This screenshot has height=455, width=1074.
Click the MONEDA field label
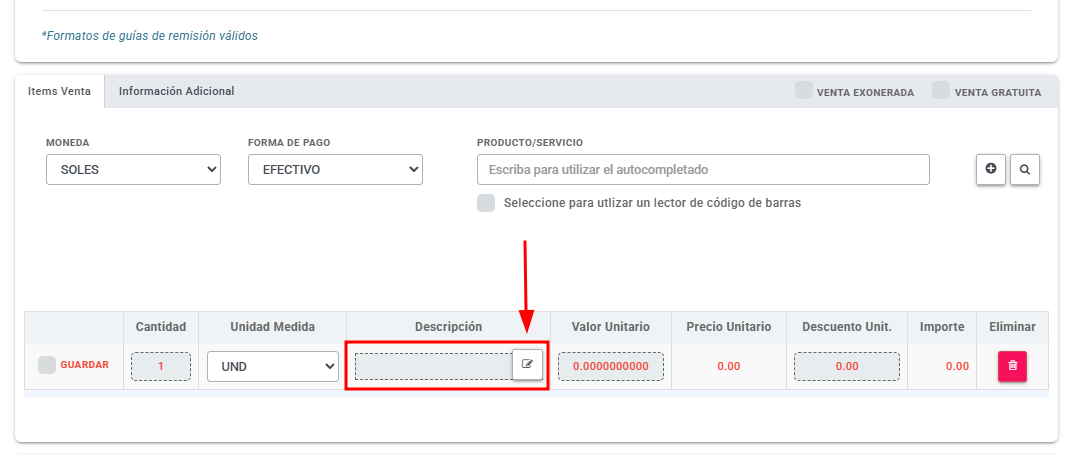click(x=68, y=143)
